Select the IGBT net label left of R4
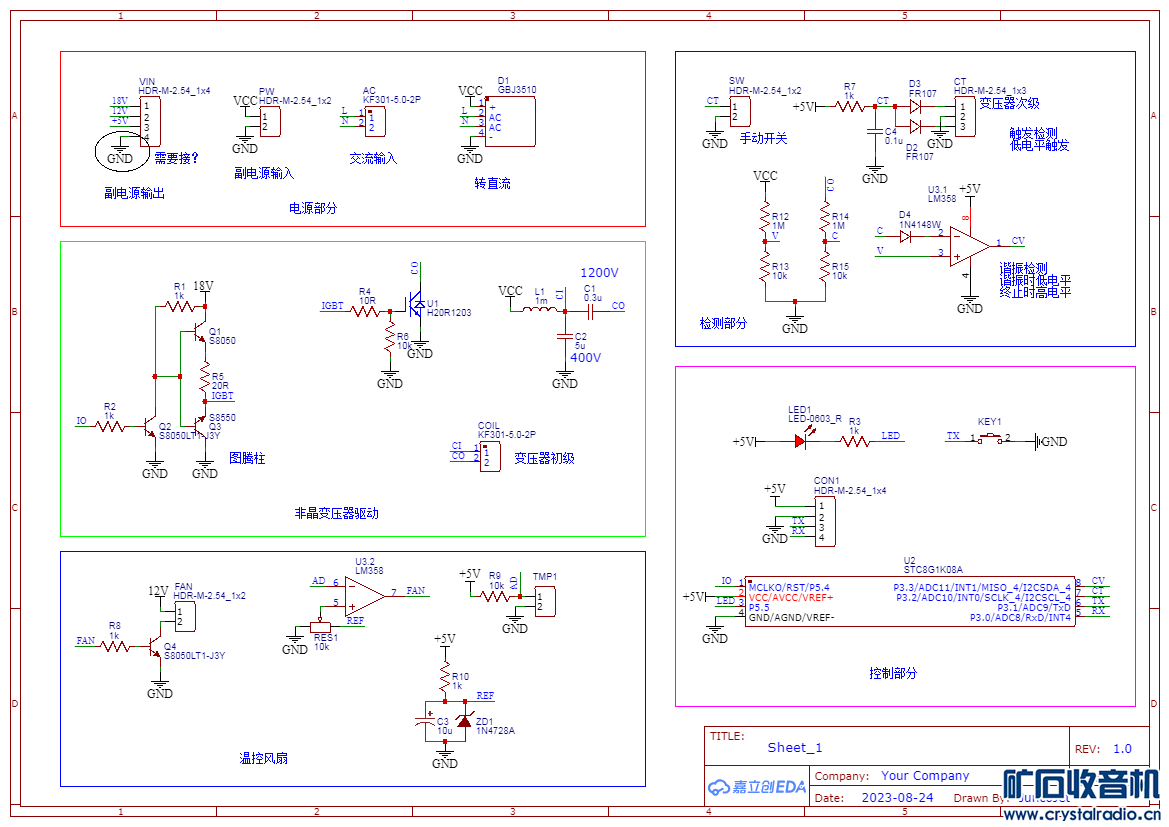The height and width of the screenshot is (827, 1169). click(x=333, y=306)
